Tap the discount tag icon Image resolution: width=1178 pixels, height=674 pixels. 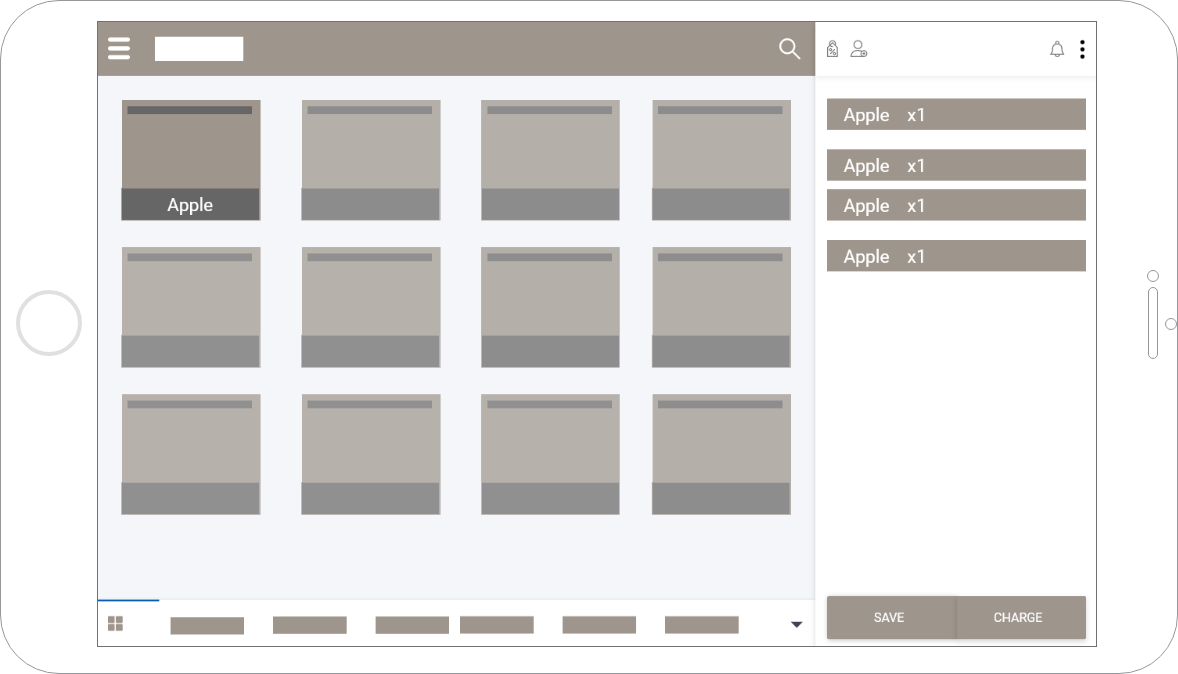click(x=832, y=49)
